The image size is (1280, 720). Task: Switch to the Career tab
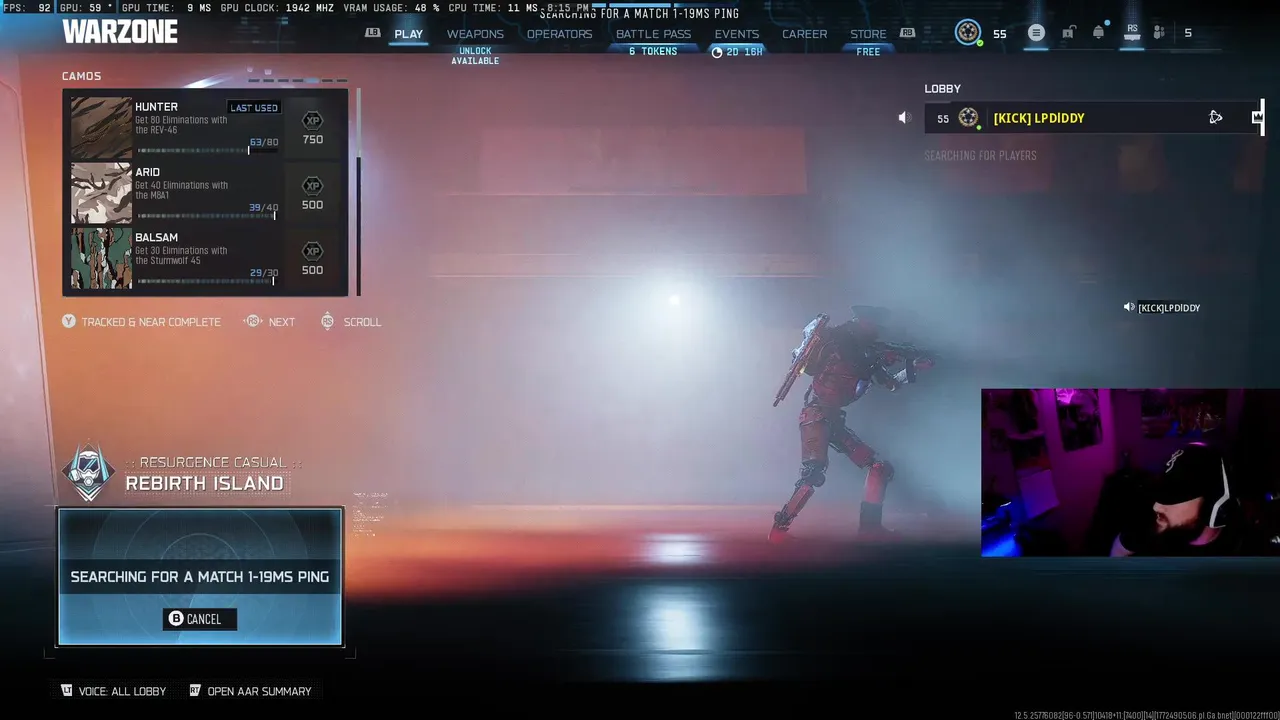804,33
